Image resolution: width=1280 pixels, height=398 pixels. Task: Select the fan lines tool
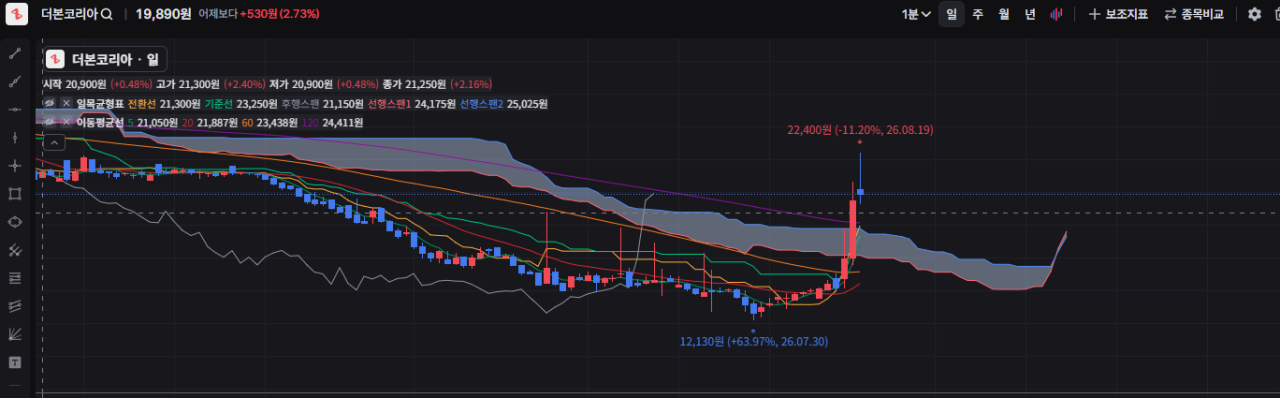pos(14,334)
